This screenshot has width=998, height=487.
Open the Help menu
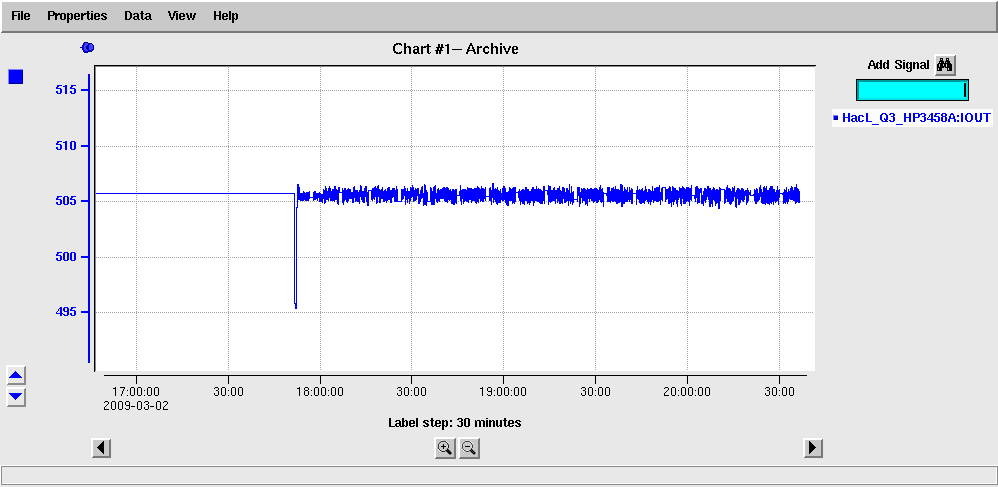(x=225, y=16)
